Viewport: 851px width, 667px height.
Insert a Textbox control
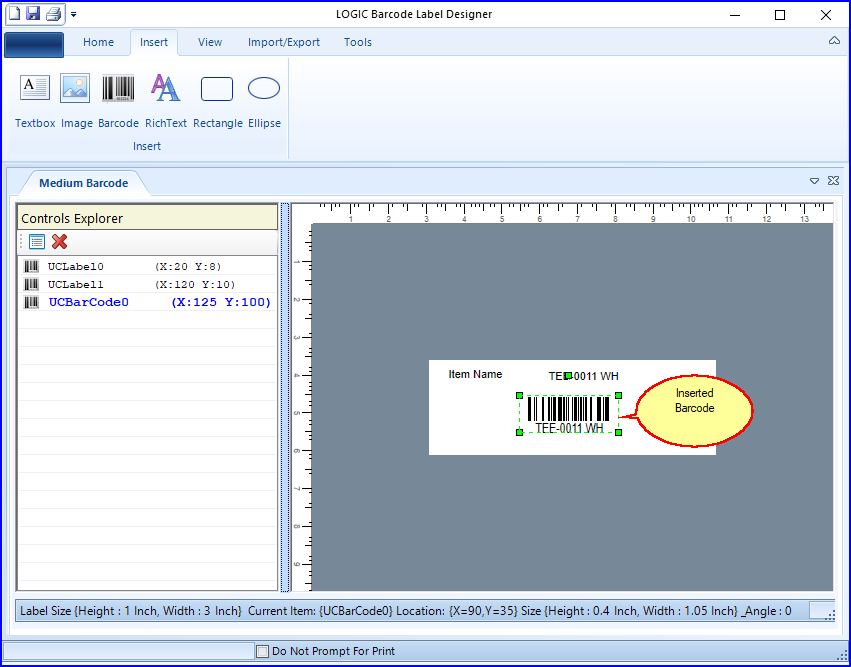35,101
